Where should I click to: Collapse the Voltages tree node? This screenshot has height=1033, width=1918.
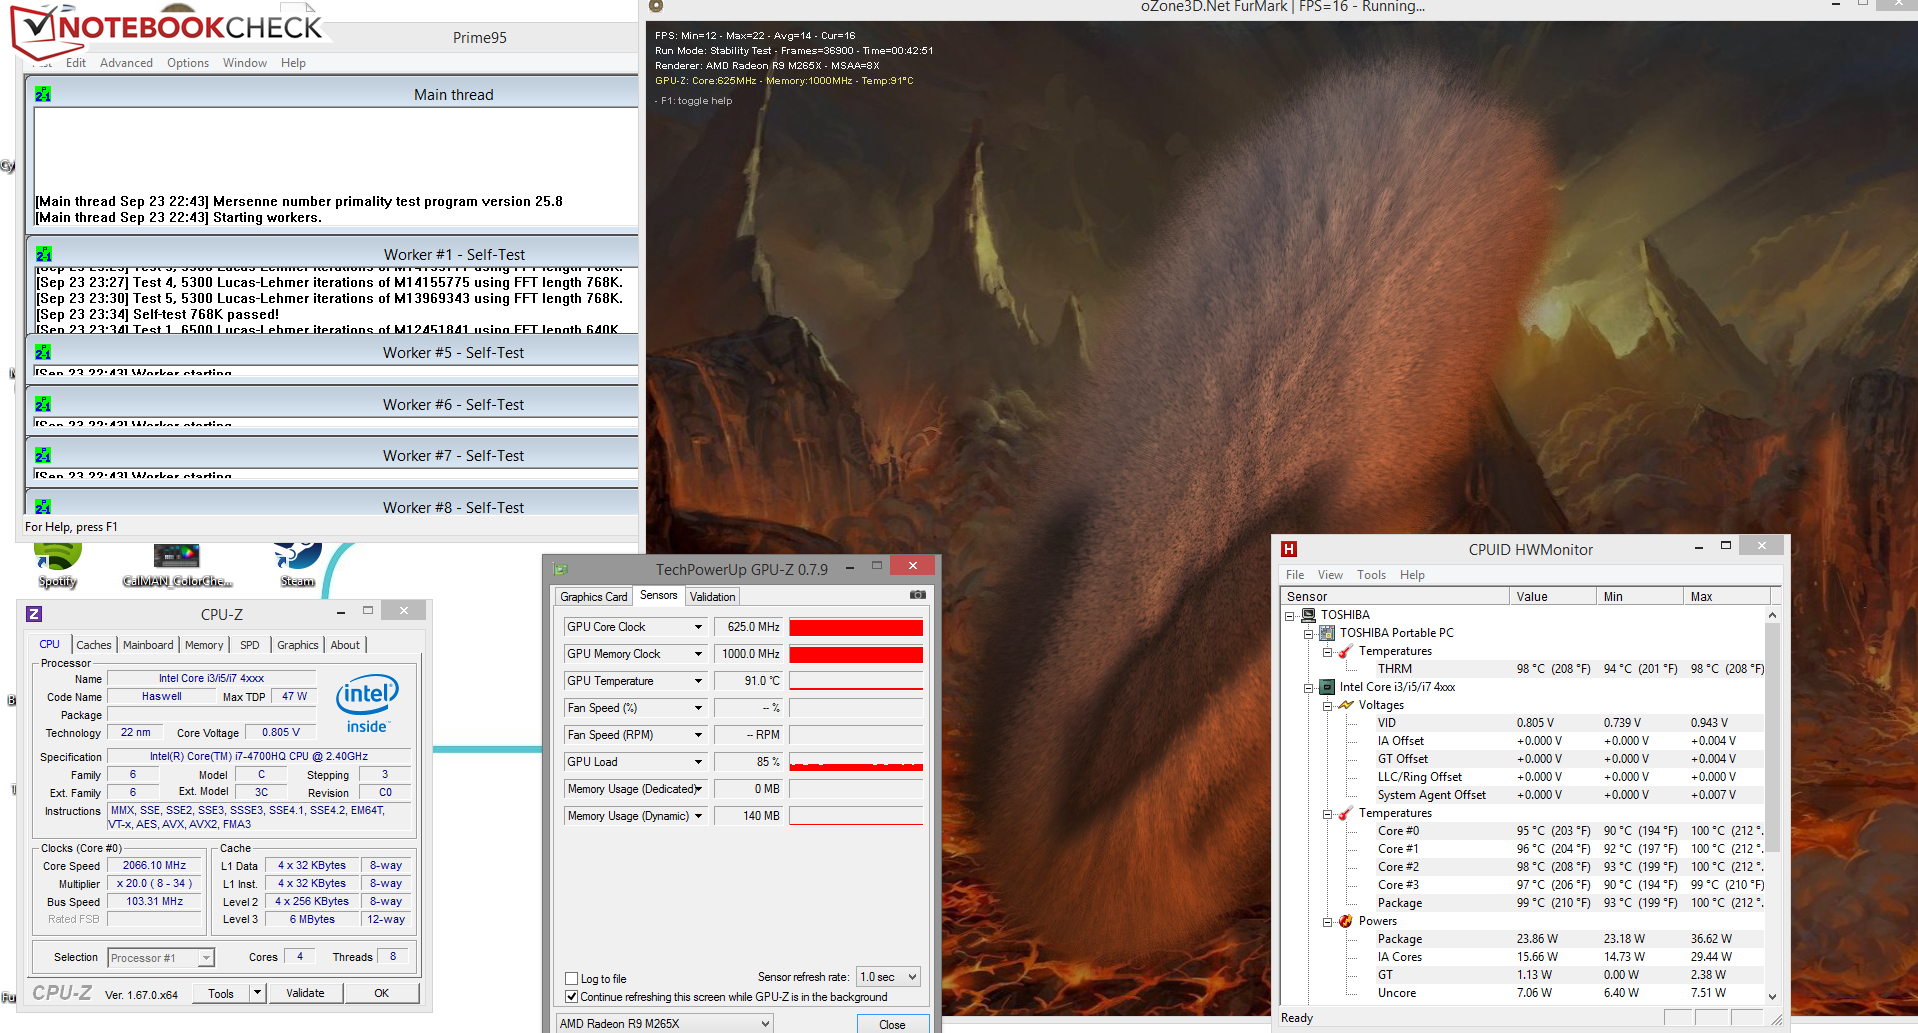point(1327,706)
